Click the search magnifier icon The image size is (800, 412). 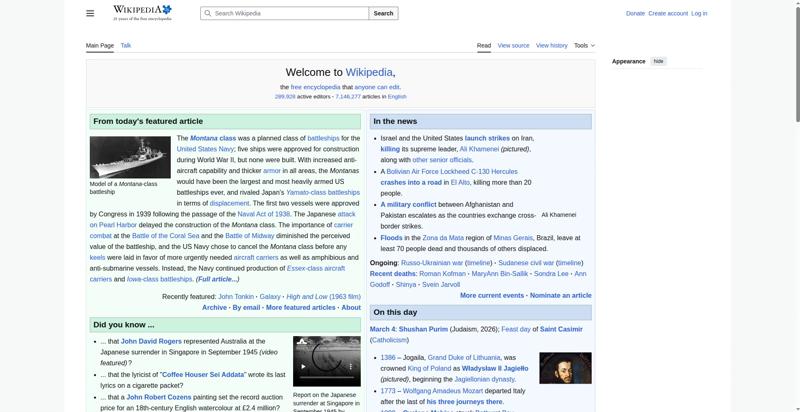click(x=207, y=13)
